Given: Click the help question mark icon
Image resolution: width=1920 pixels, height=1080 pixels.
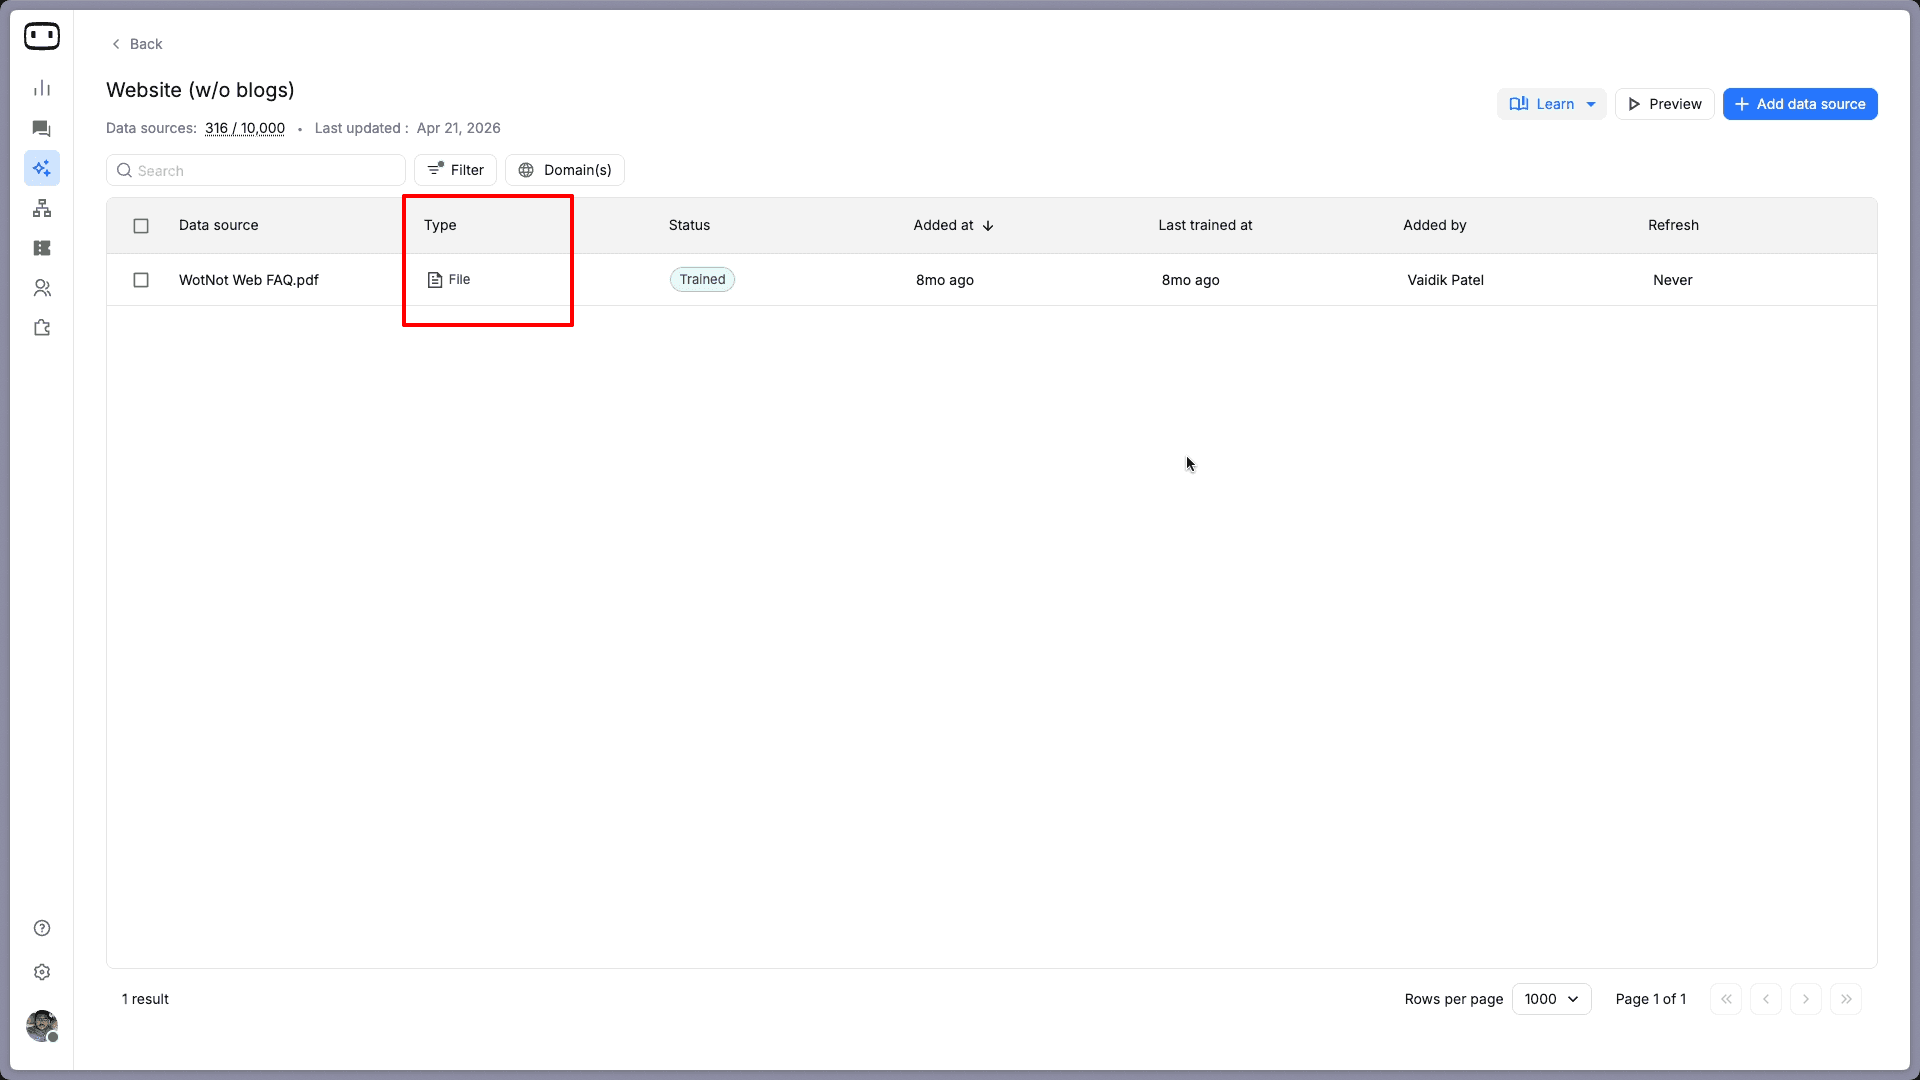Looking at the screenshot, I should coord(42,928).
